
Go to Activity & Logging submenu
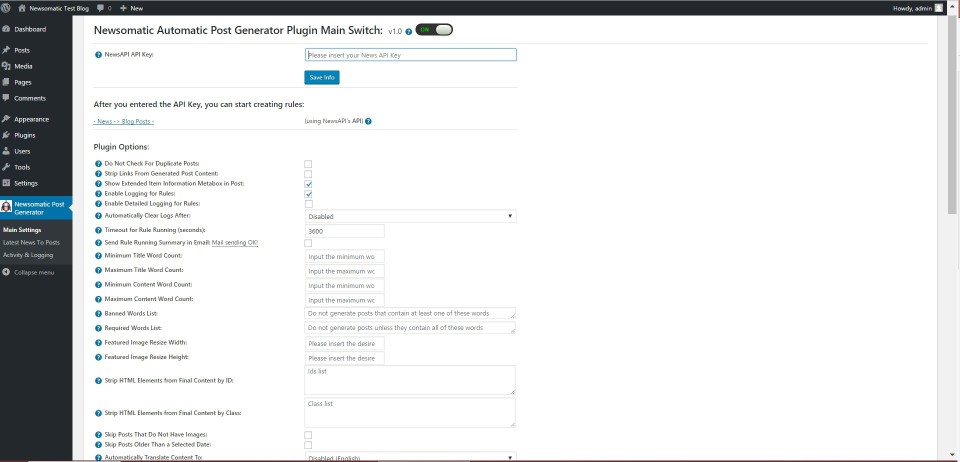click(28, 255)
